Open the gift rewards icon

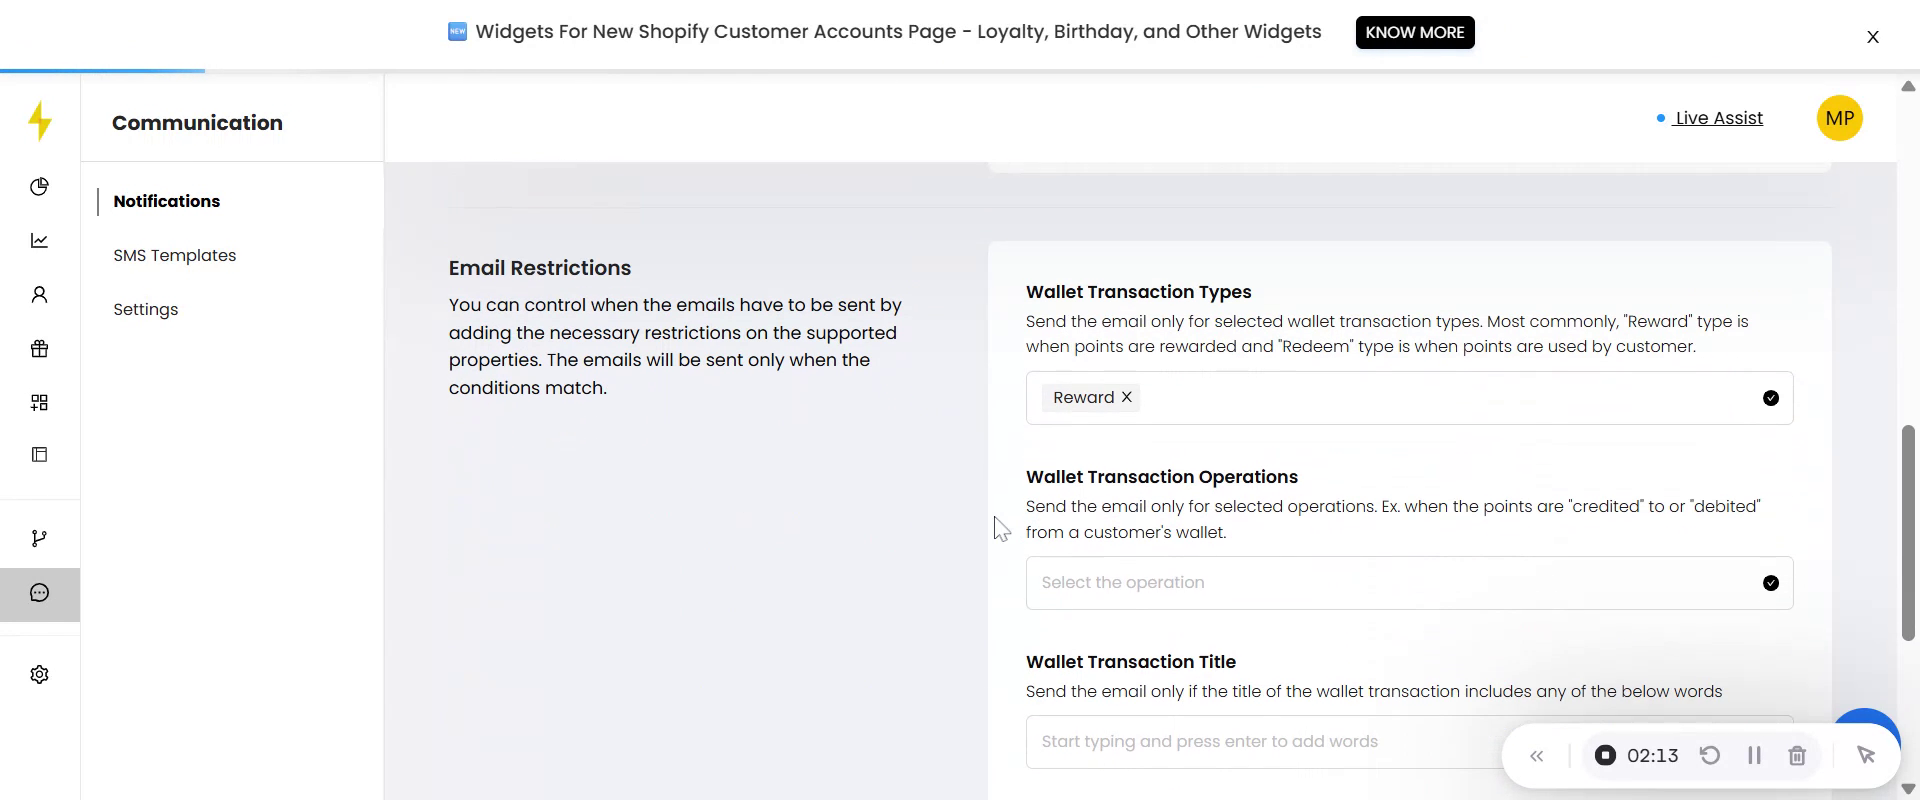coord(40,349)
